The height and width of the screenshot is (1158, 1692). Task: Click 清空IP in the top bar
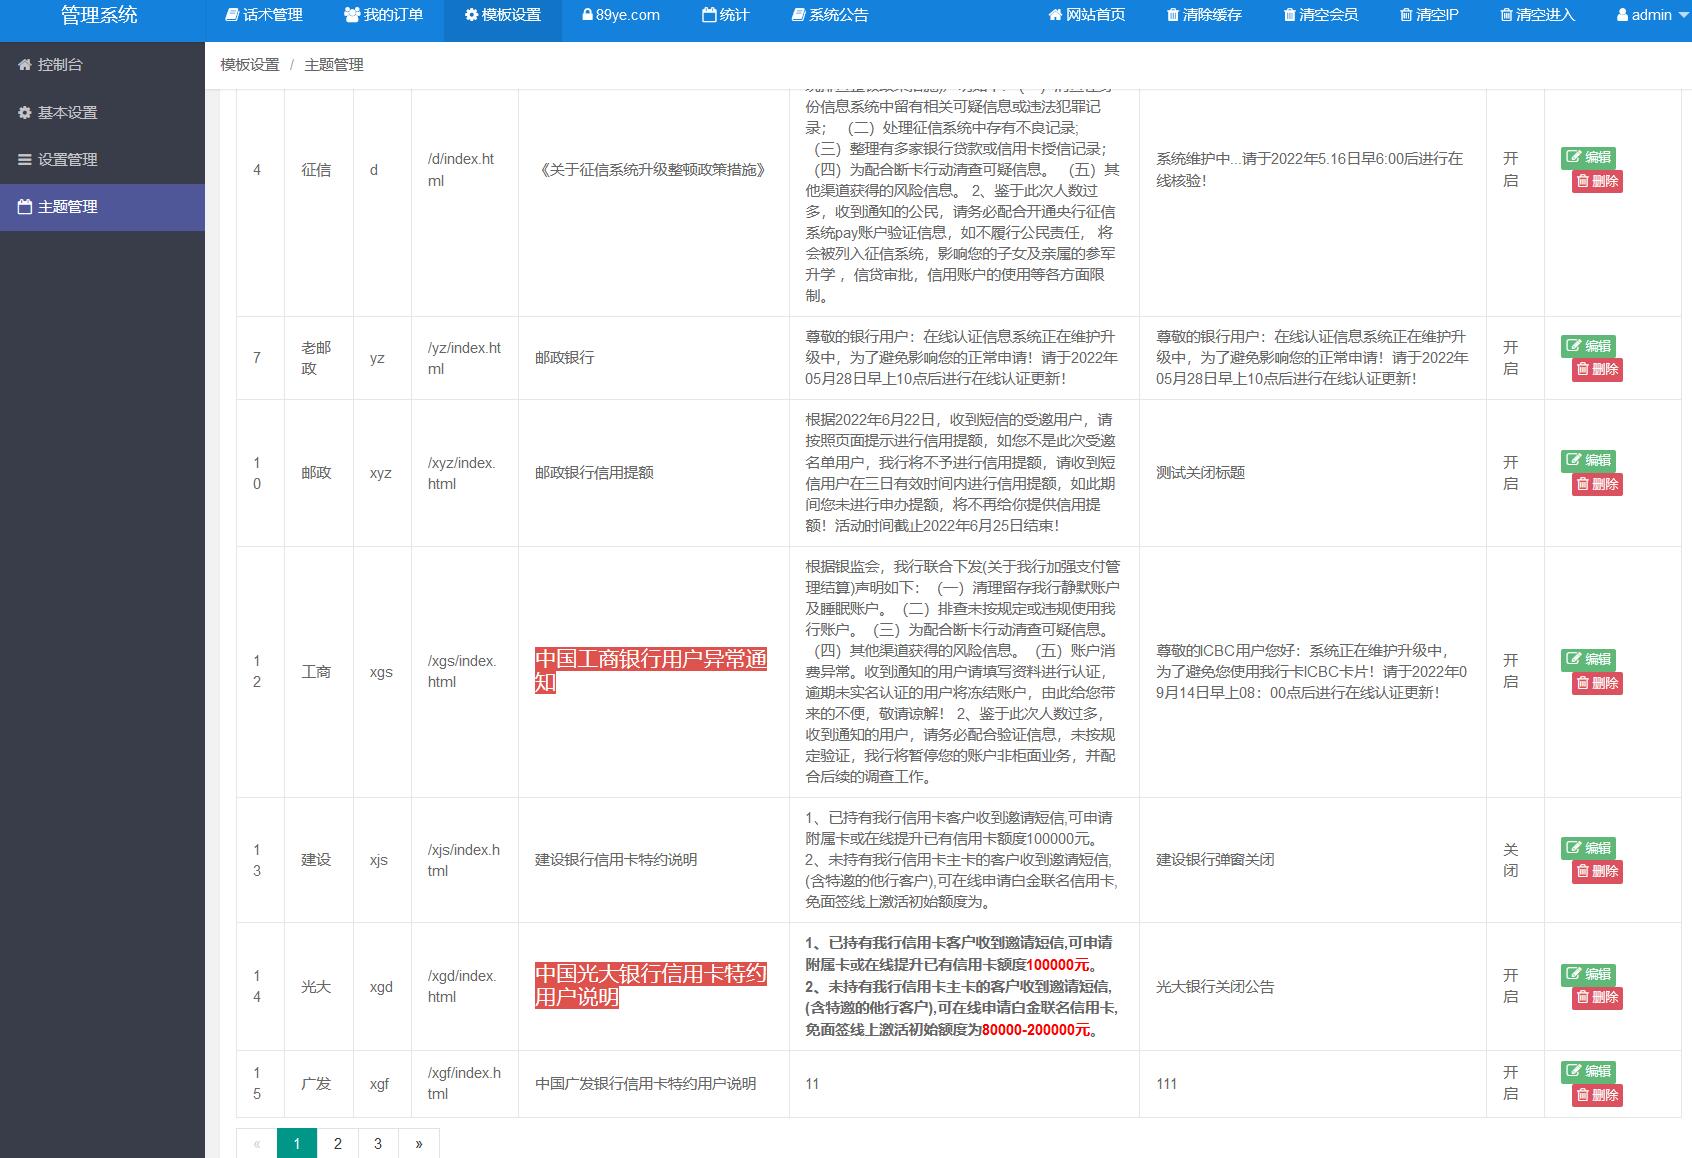coord(1430,15)
